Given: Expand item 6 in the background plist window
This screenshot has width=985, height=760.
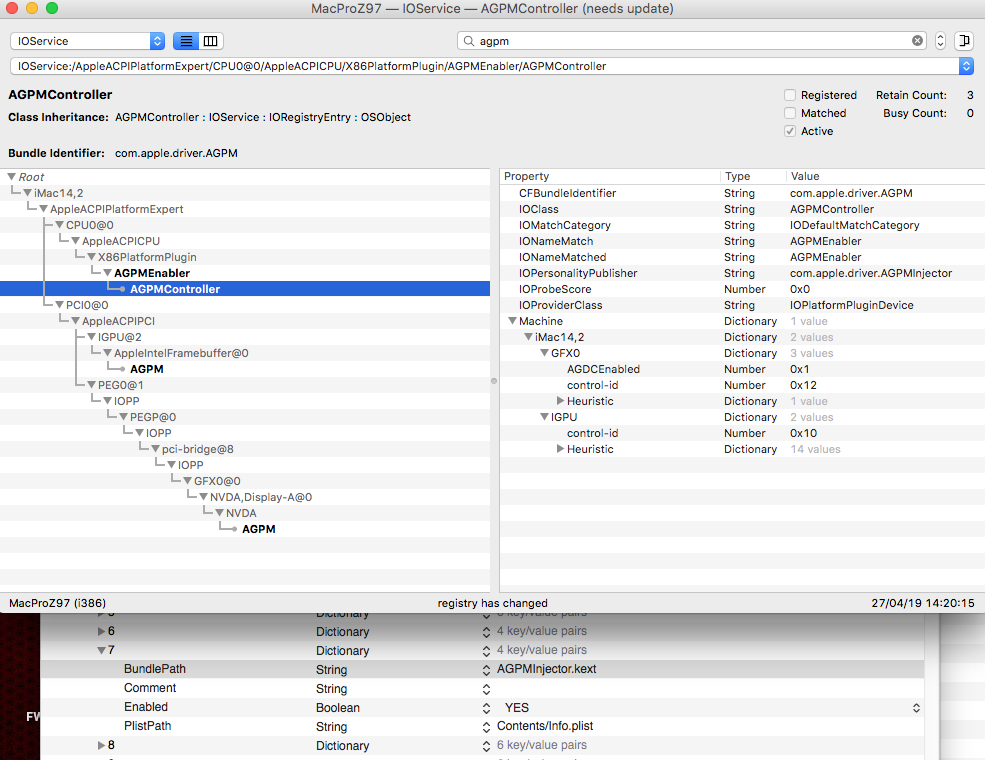Looking at the screenshot, I should [101, 631].
